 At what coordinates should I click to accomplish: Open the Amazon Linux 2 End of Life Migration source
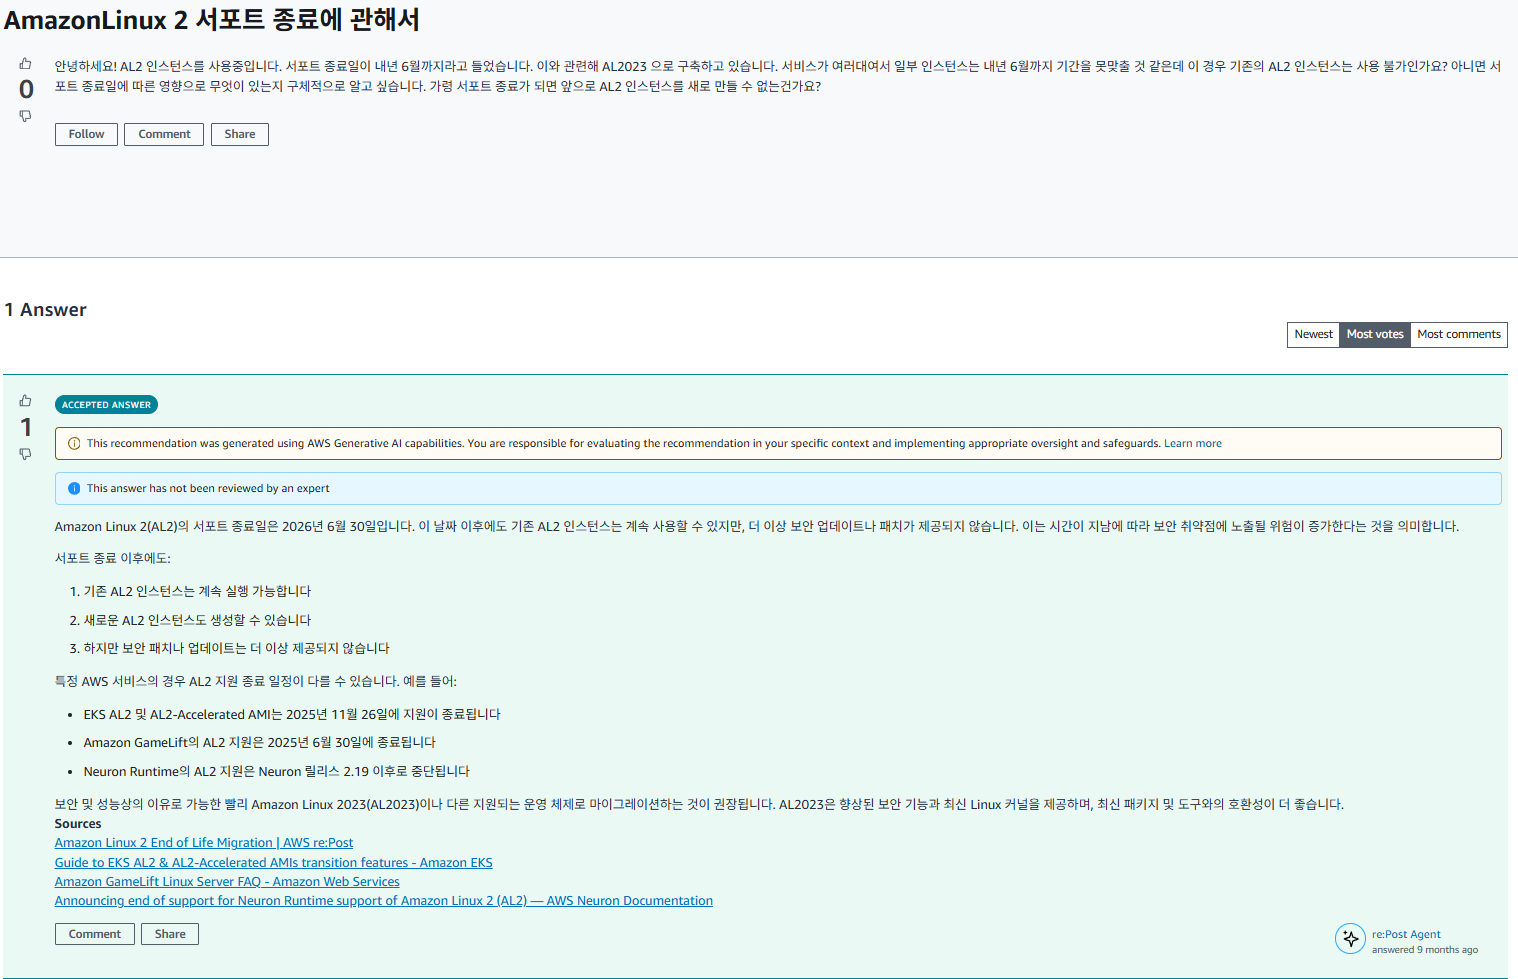pyautogui.click(x=204, y=843)
